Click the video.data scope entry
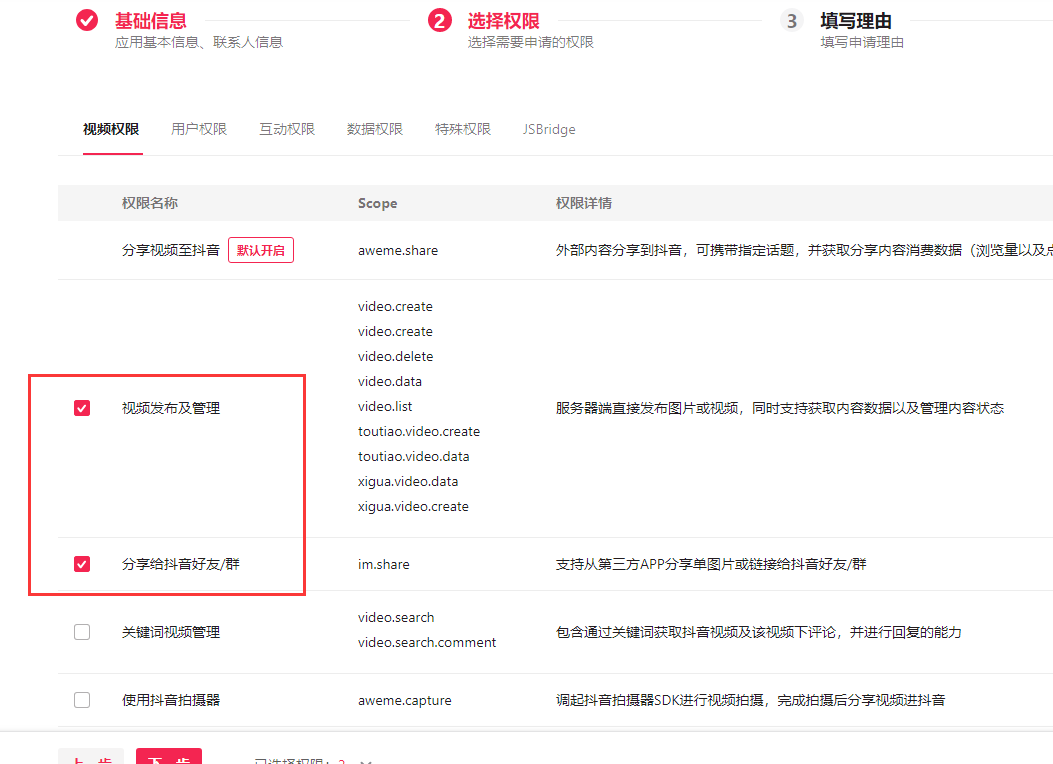This screenshot has width=1053, height=764. click(x=390, y=381)
